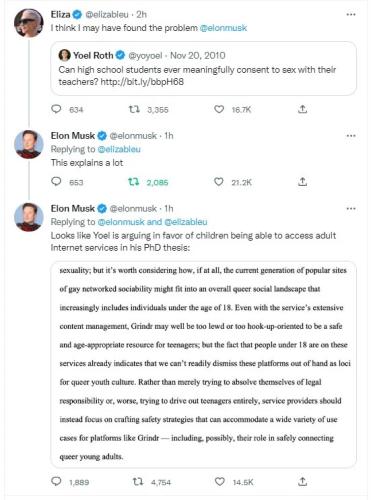Reply to the PhD thesis tweet
The width and height of the screenshot is (371, 500).
click(x=56, y=481)
